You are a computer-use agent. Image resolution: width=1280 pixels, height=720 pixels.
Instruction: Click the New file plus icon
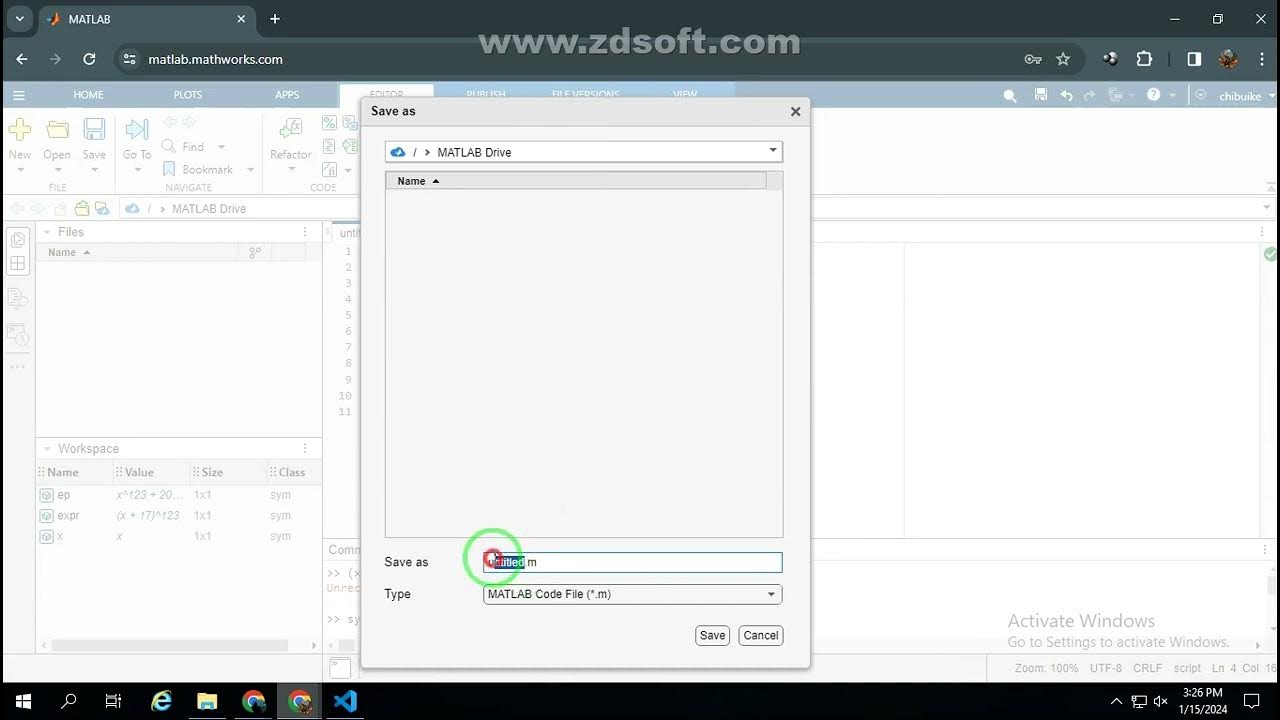tap(20, 129)
